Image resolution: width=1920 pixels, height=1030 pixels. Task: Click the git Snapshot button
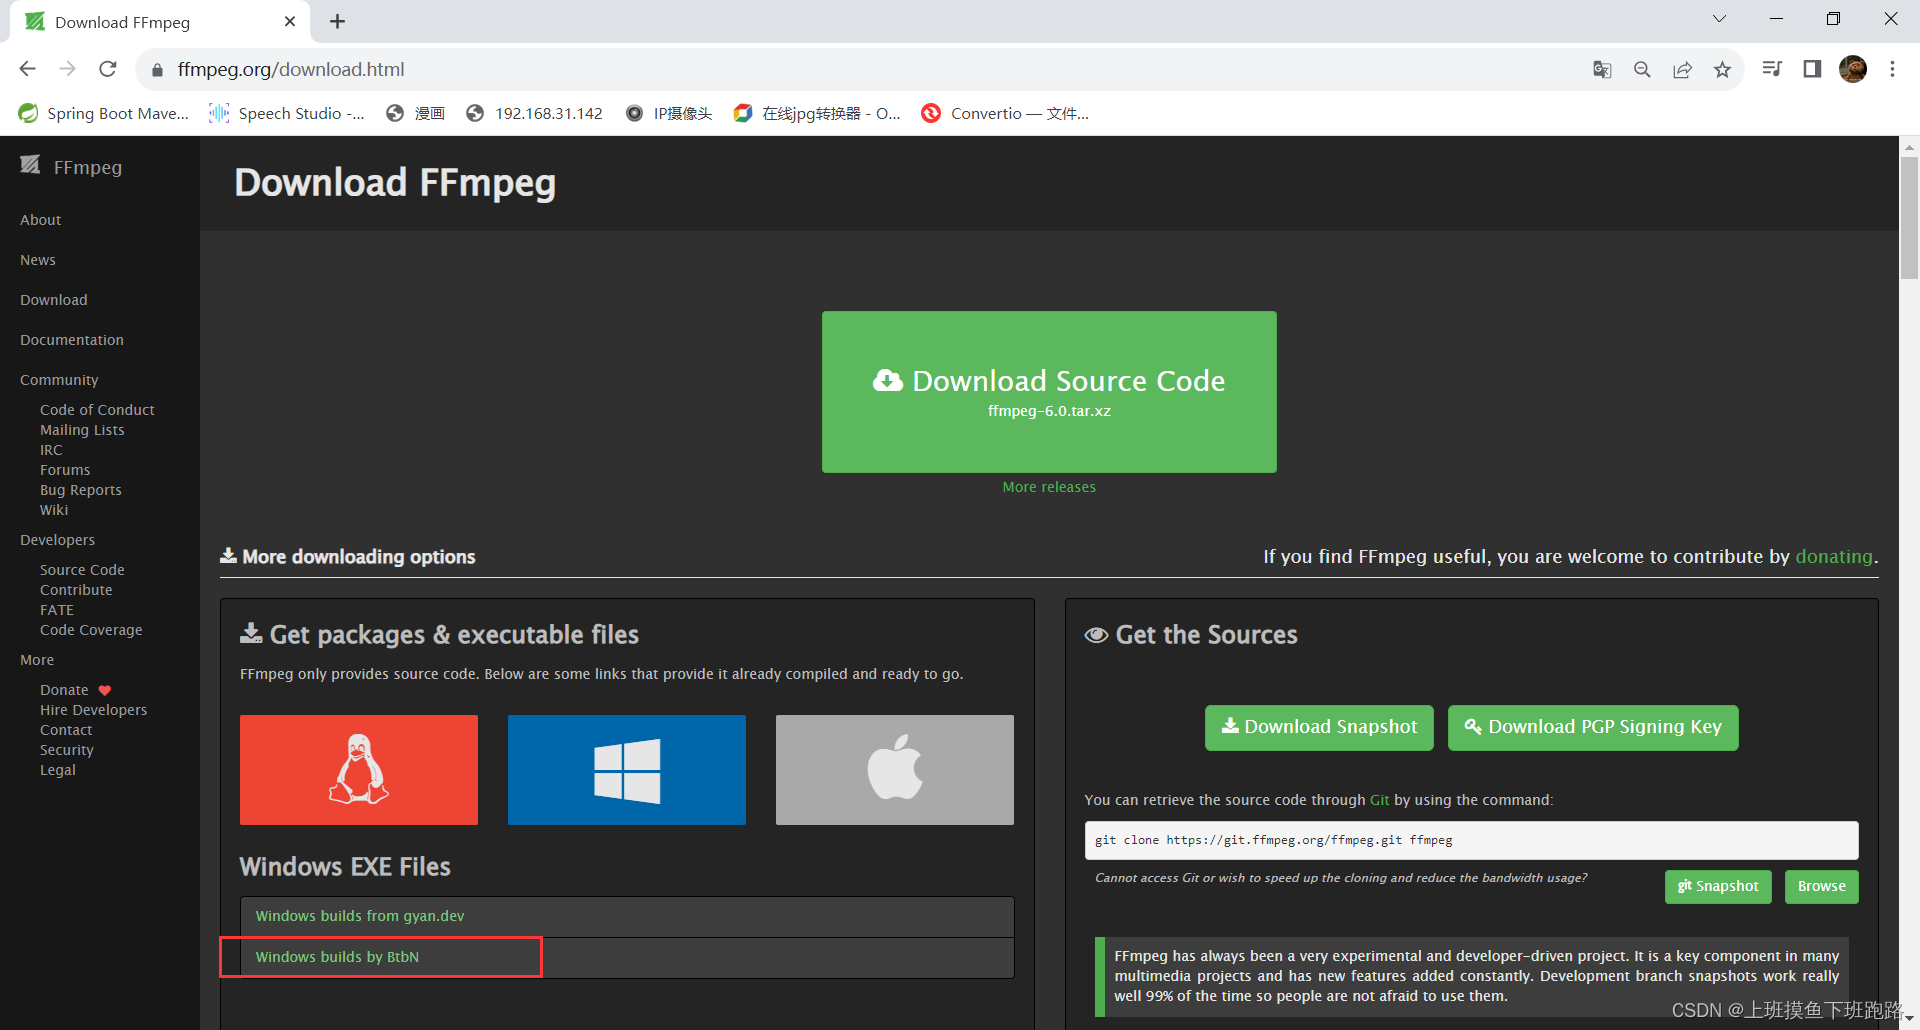click(1718, 887)
